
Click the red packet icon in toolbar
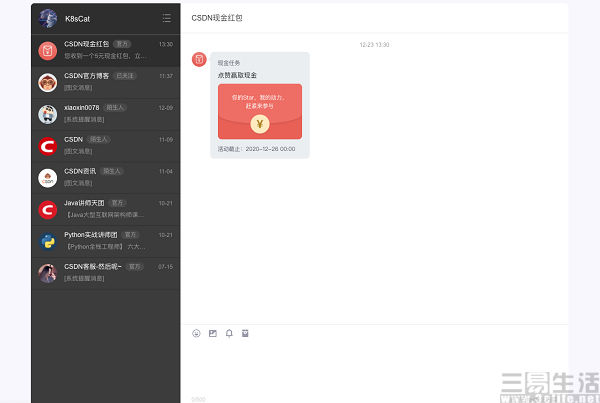(245, 333)
